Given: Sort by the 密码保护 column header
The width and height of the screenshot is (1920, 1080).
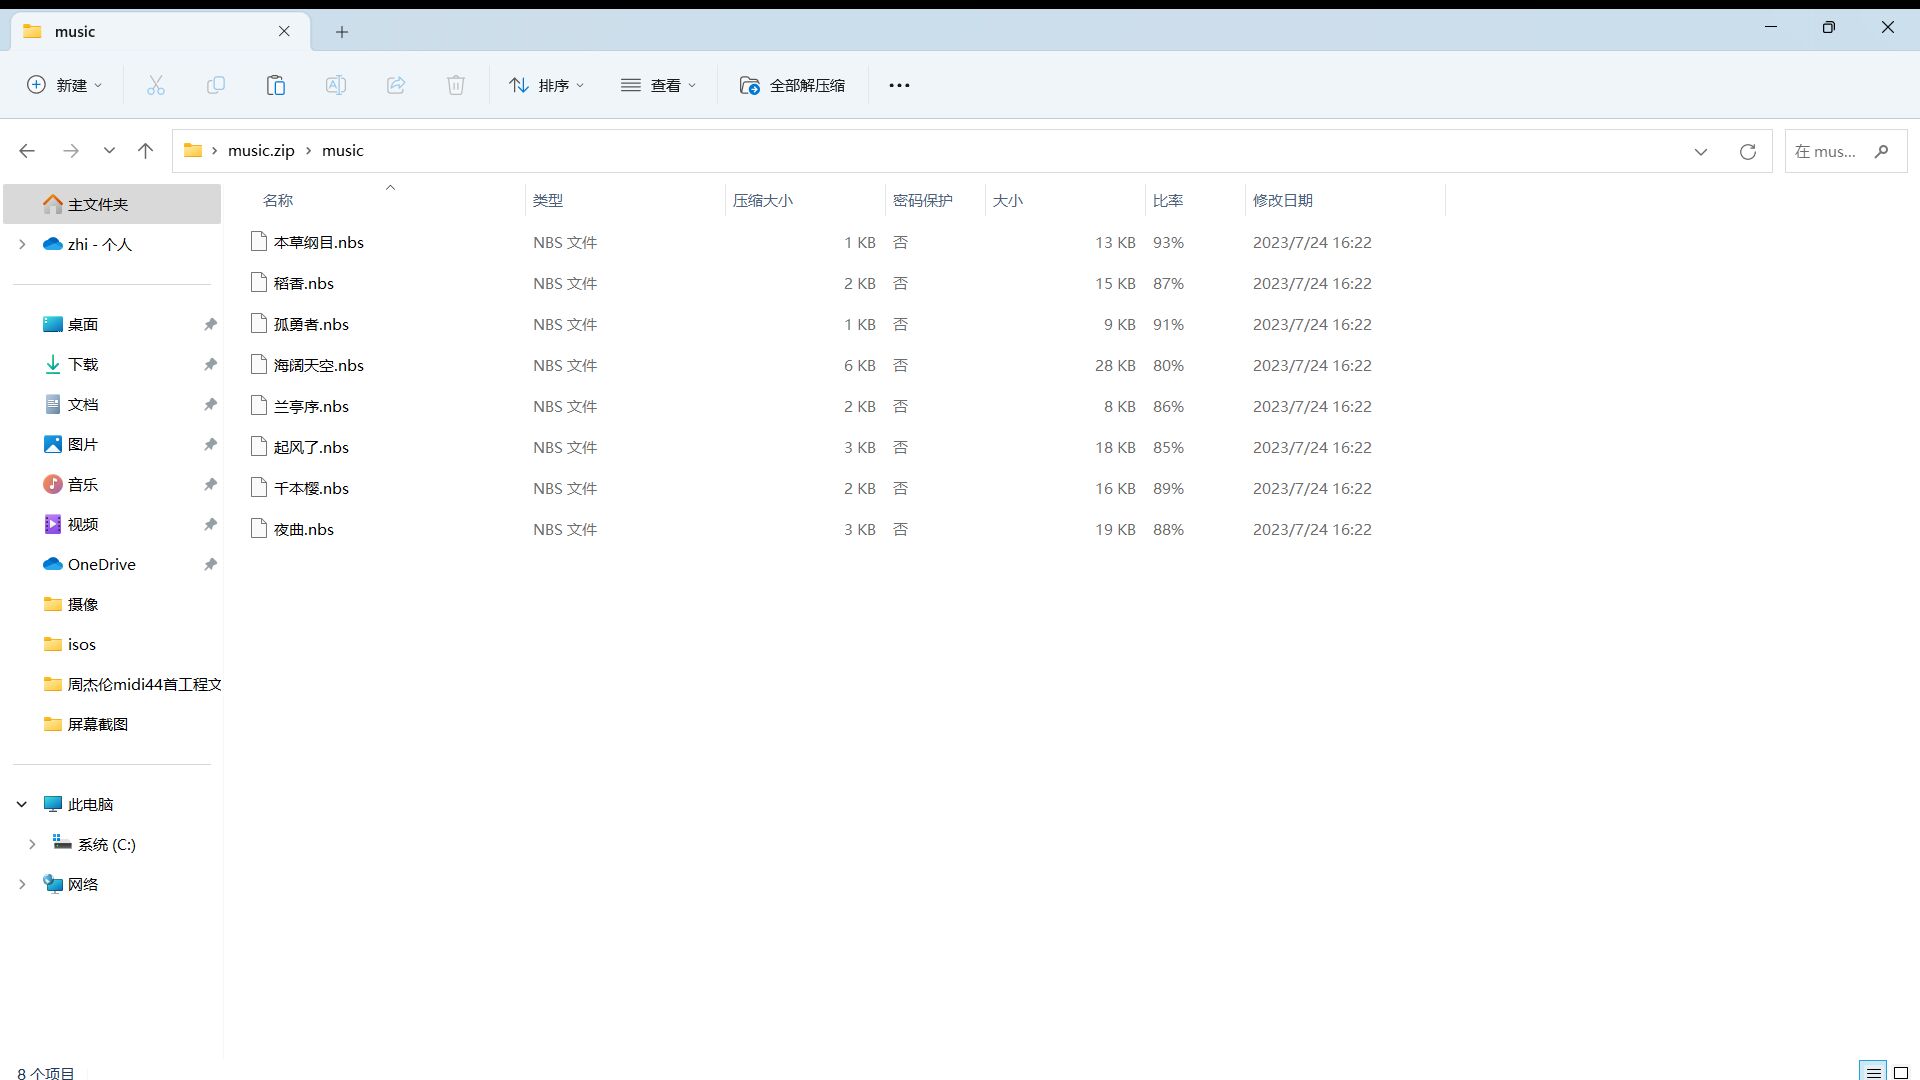Looking at the screenshot, I should (923, 200).
